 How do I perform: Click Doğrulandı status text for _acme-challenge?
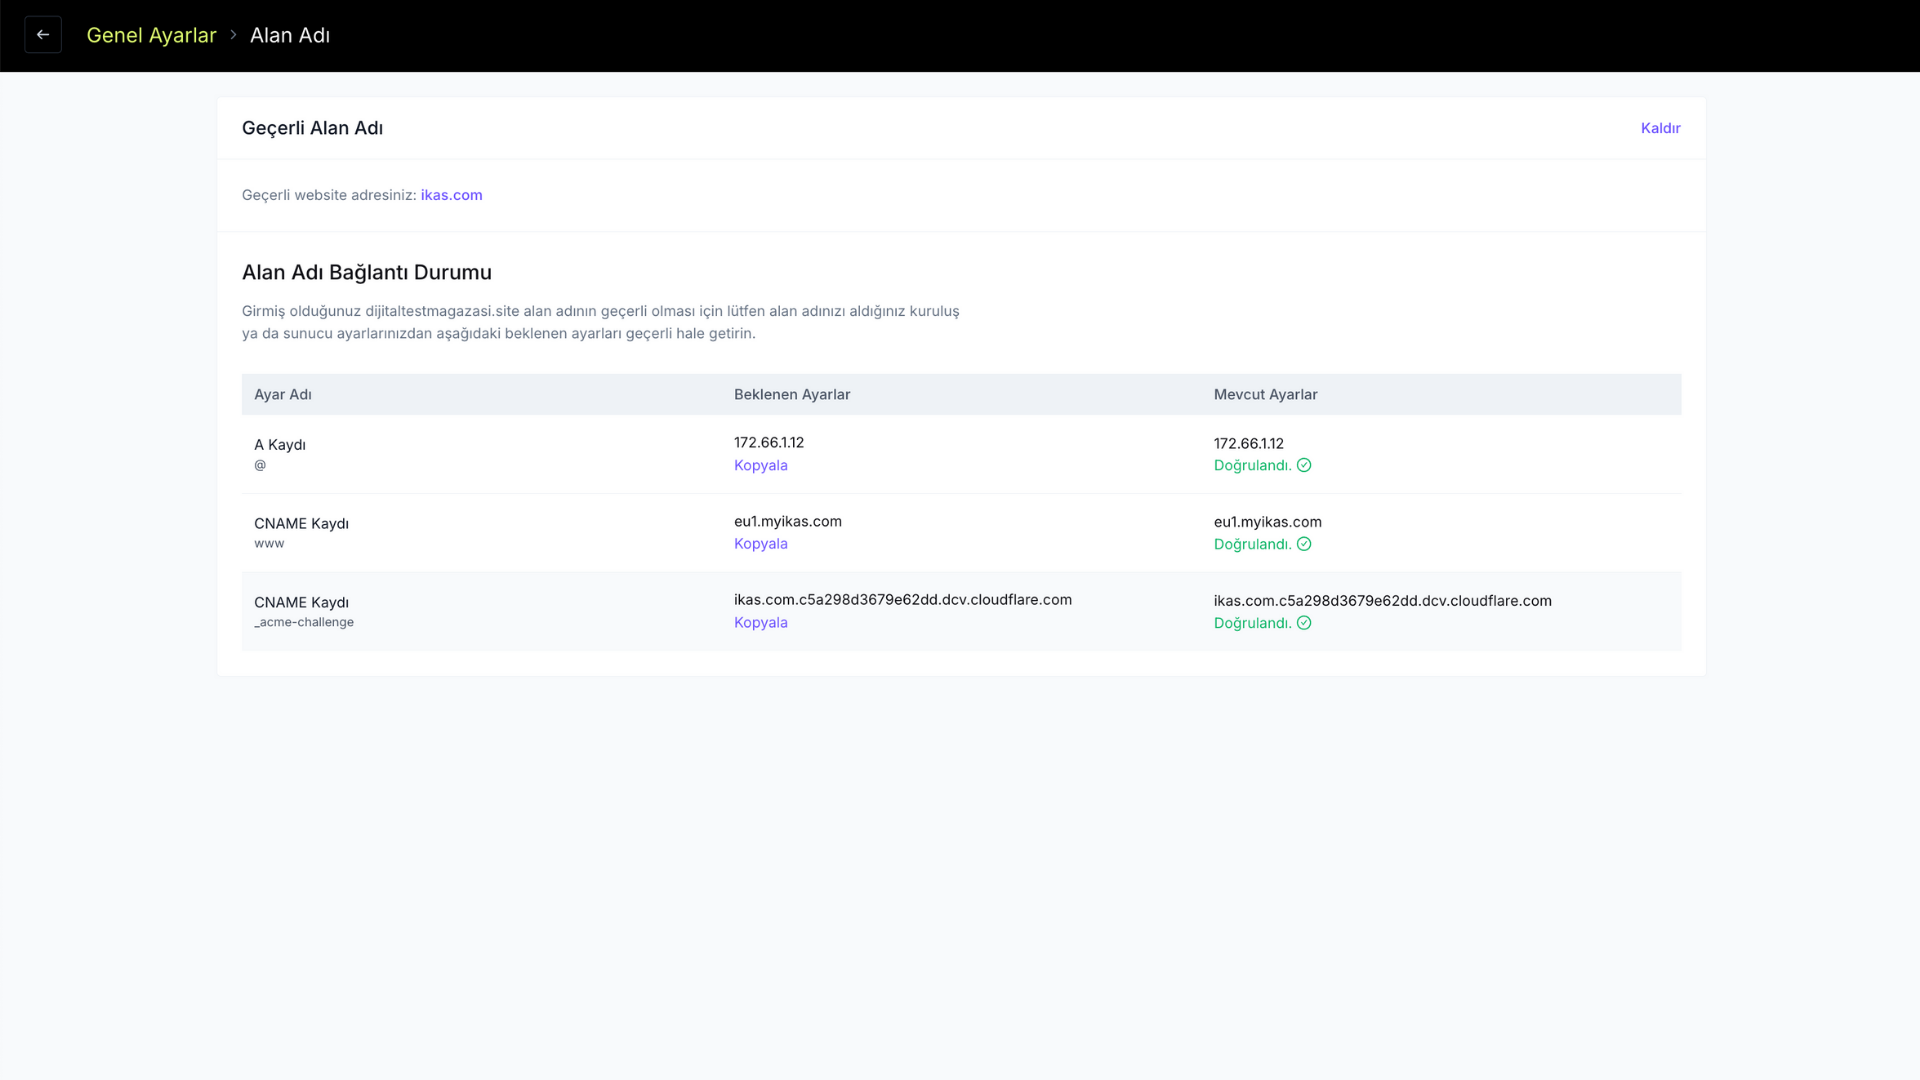tap(1252, 623)
